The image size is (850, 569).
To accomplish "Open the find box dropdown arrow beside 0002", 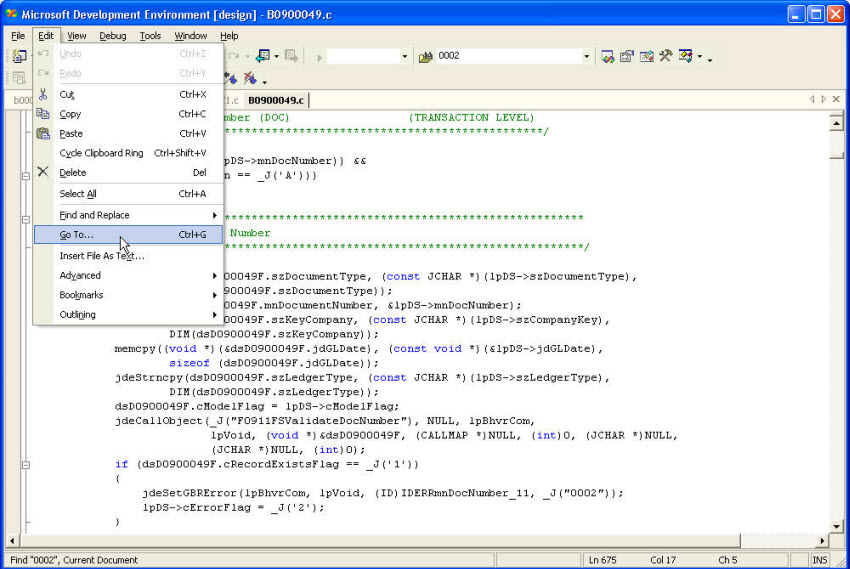I will pyautogui.click(x=586, y=56).
